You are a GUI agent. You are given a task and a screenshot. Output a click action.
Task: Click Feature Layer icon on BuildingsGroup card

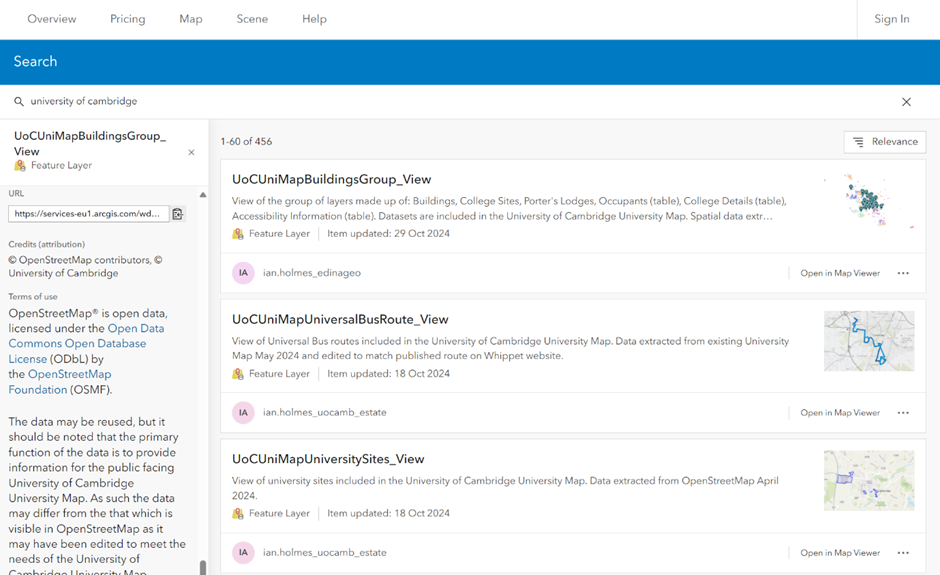click(x=238, y=234)
